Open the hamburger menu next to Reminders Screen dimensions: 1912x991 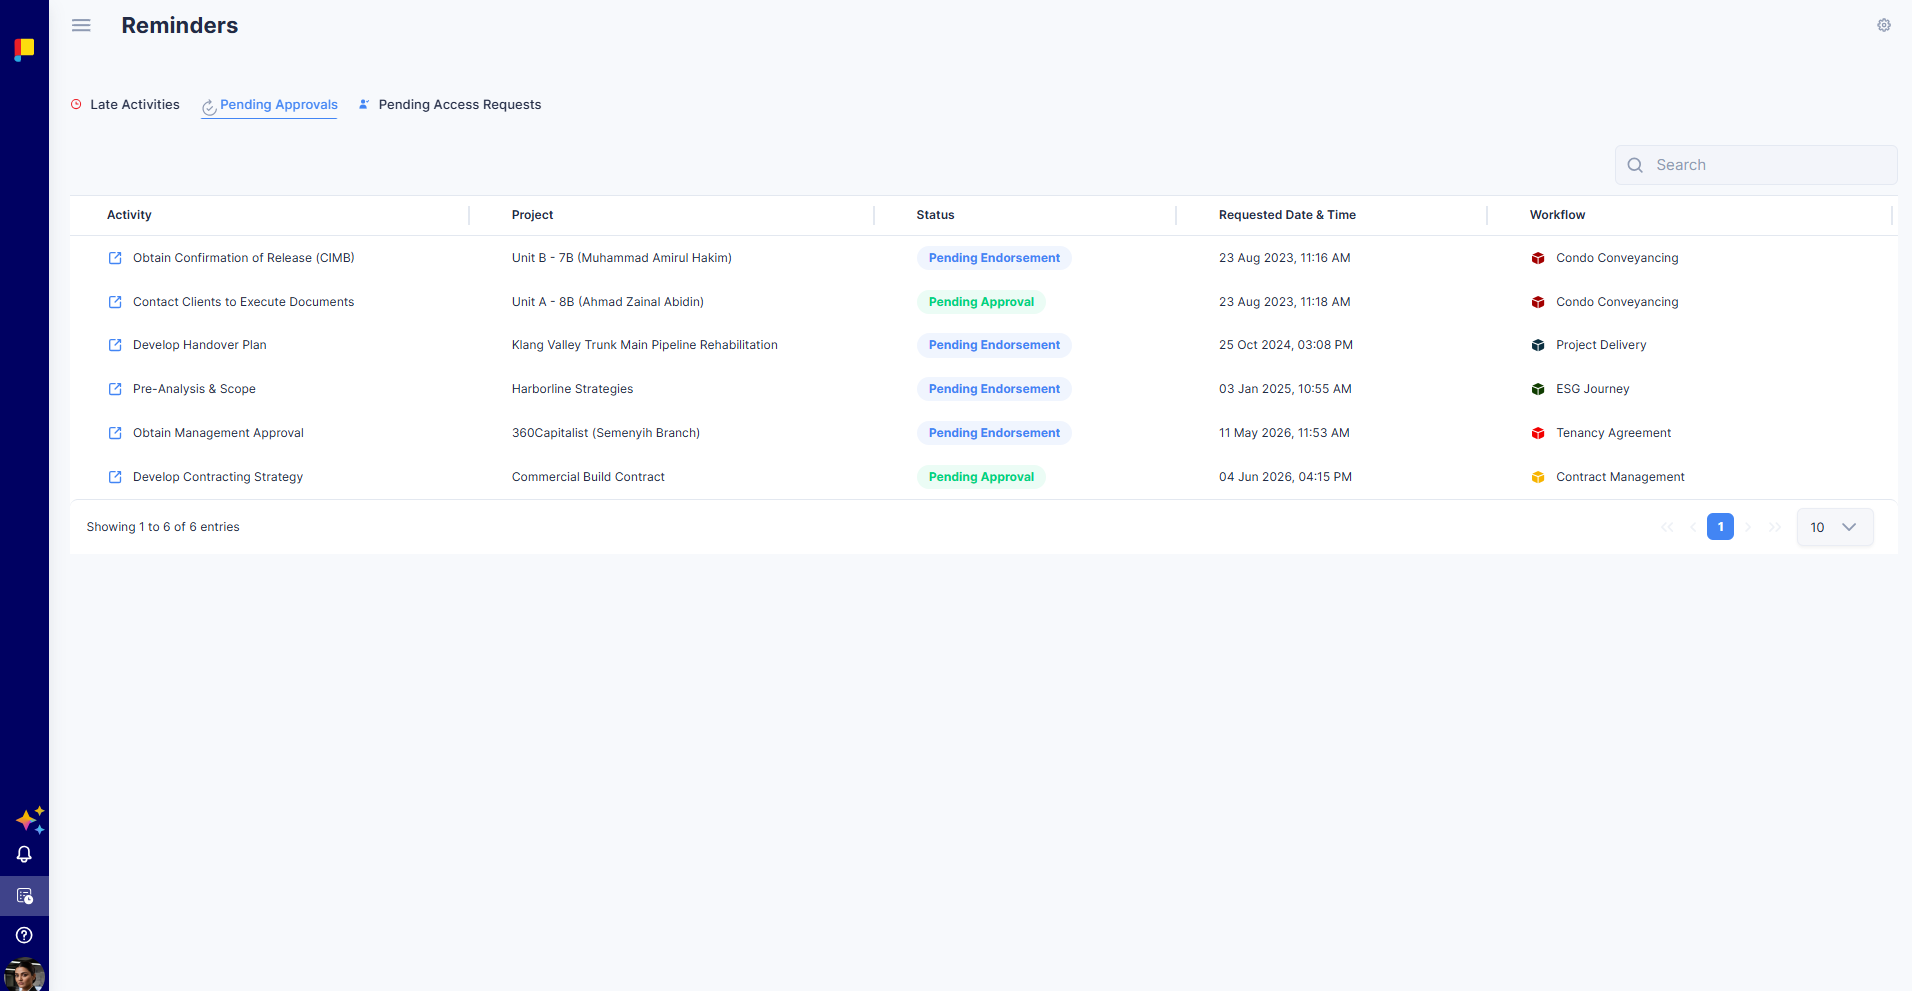tap(81, 25)
